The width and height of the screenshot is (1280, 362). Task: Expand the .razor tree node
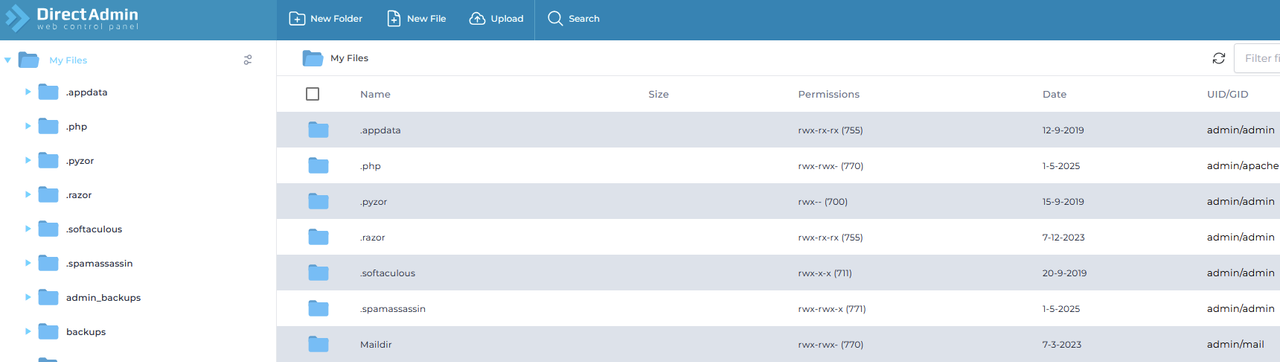coord(28,195)
